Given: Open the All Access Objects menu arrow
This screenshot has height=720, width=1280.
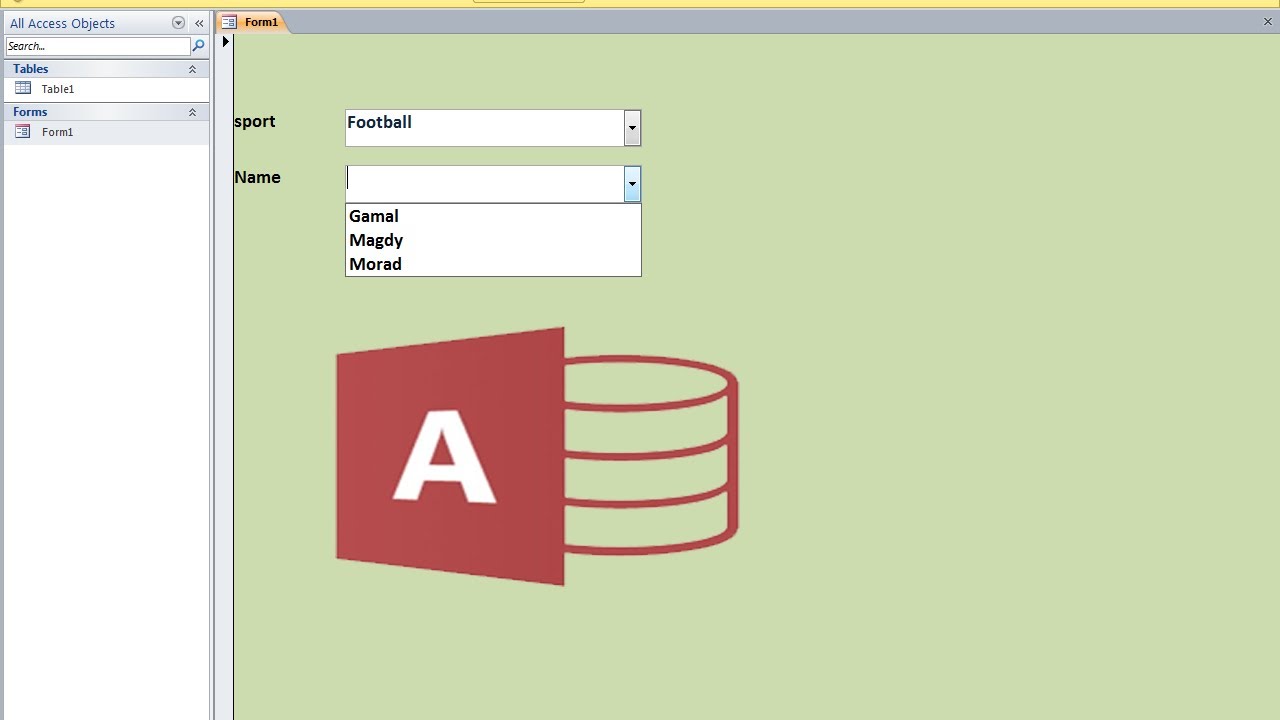Looking at the screenshot, I should tap(178, 23).
